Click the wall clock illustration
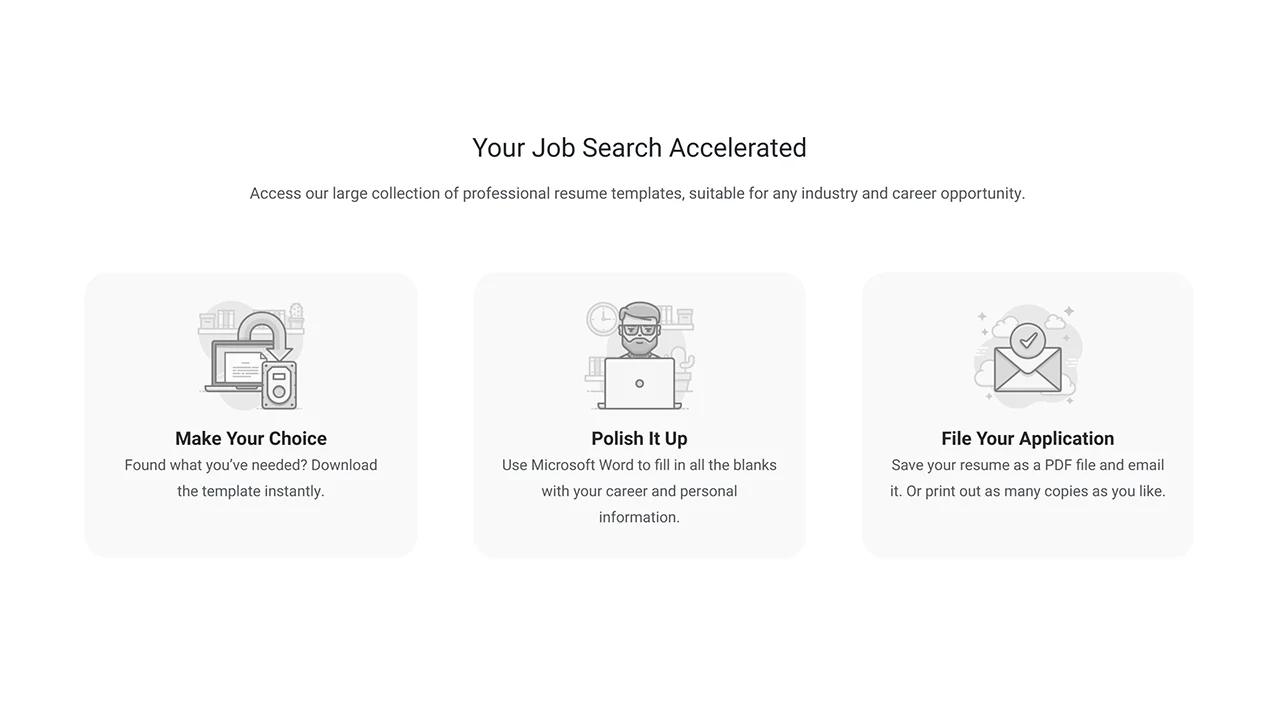Screen dimensions: 1280x720 602,318
